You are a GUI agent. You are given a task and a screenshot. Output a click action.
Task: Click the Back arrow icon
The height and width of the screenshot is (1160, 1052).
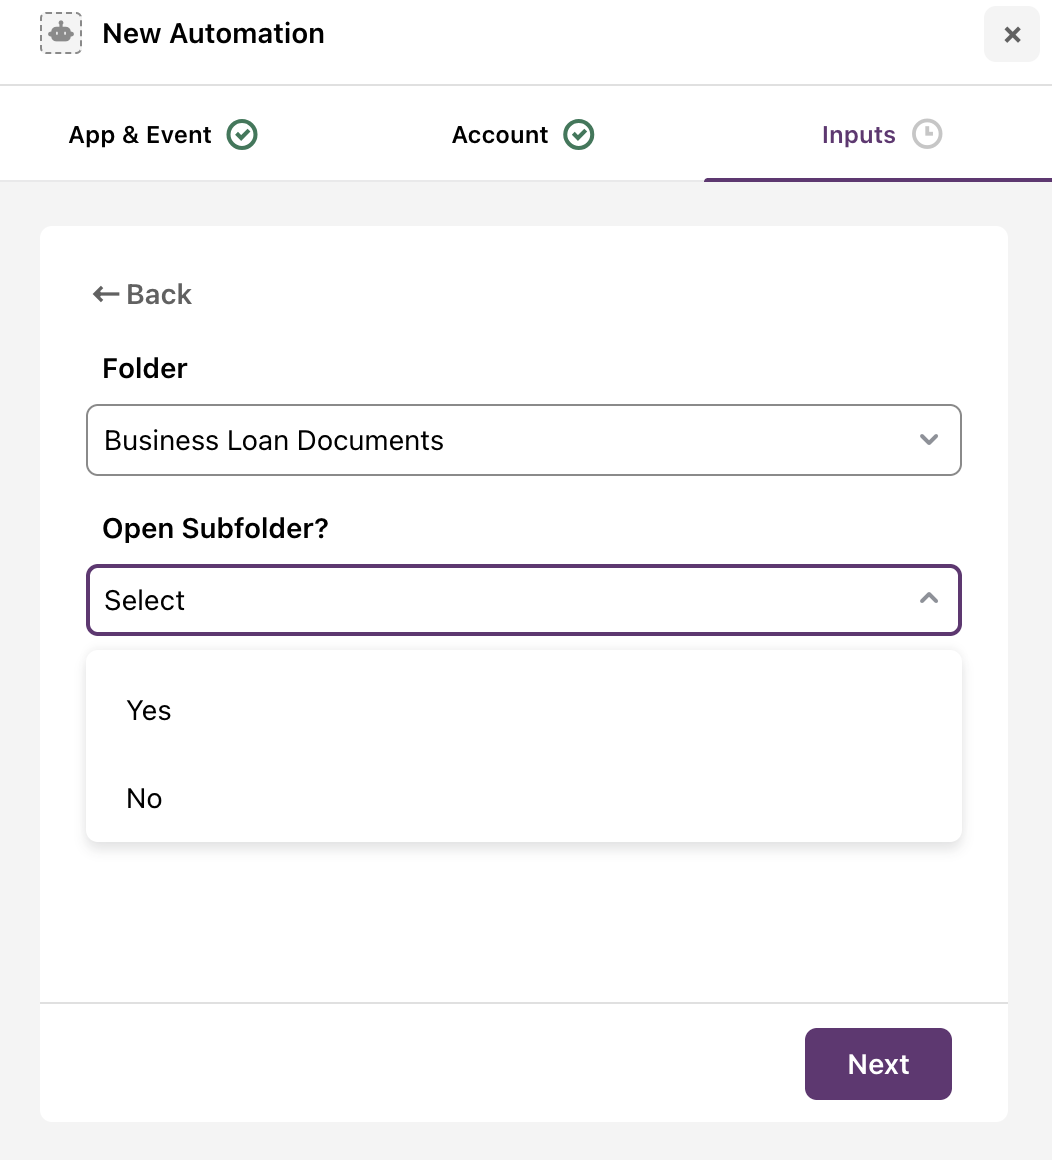click(106, 294)
